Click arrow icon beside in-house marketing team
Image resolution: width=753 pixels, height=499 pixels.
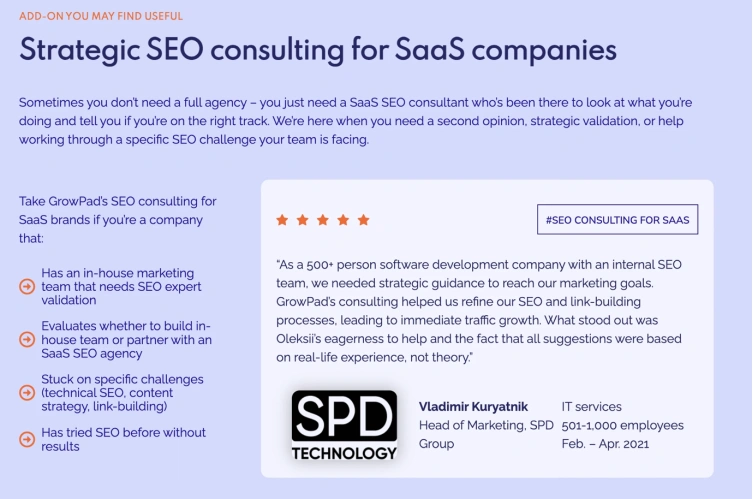coord(27,287)
